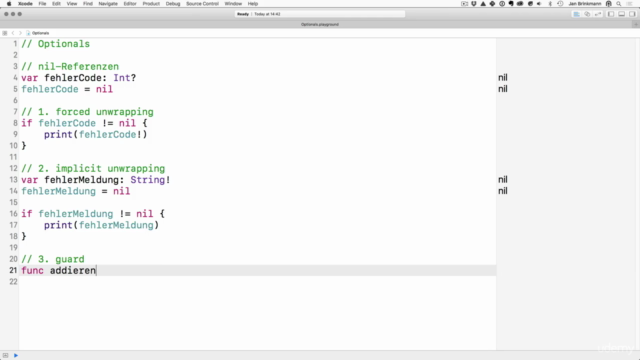Viewport: 640px width, 360px height.
Task: Open the Time Machine menu bar icon
Action: coord(560,4)
